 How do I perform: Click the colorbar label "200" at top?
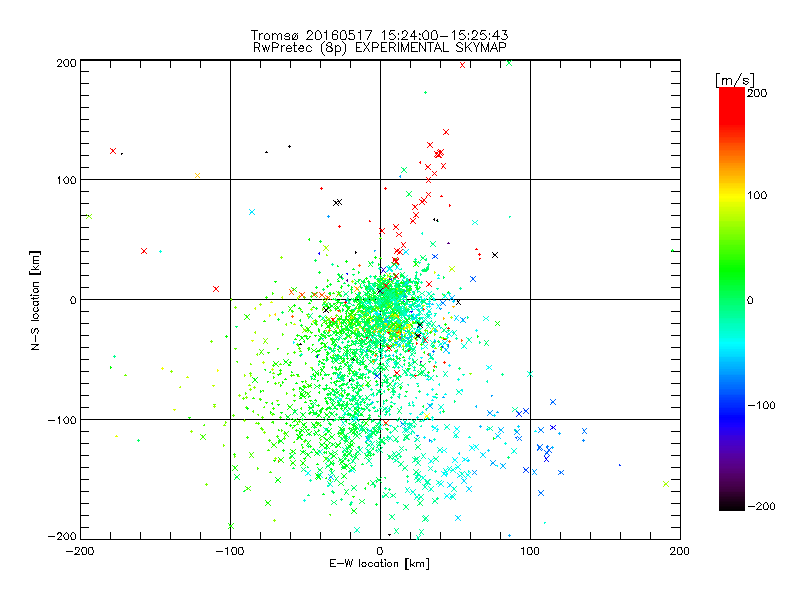coord(757,93)
